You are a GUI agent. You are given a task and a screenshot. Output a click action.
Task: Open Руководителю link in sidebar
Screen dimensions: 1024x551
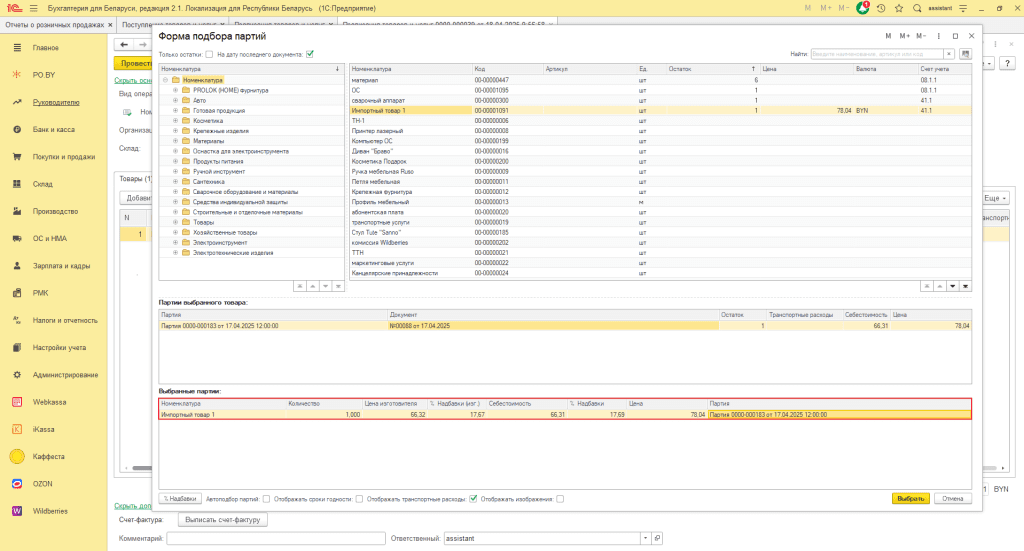[x=56, y=102]
